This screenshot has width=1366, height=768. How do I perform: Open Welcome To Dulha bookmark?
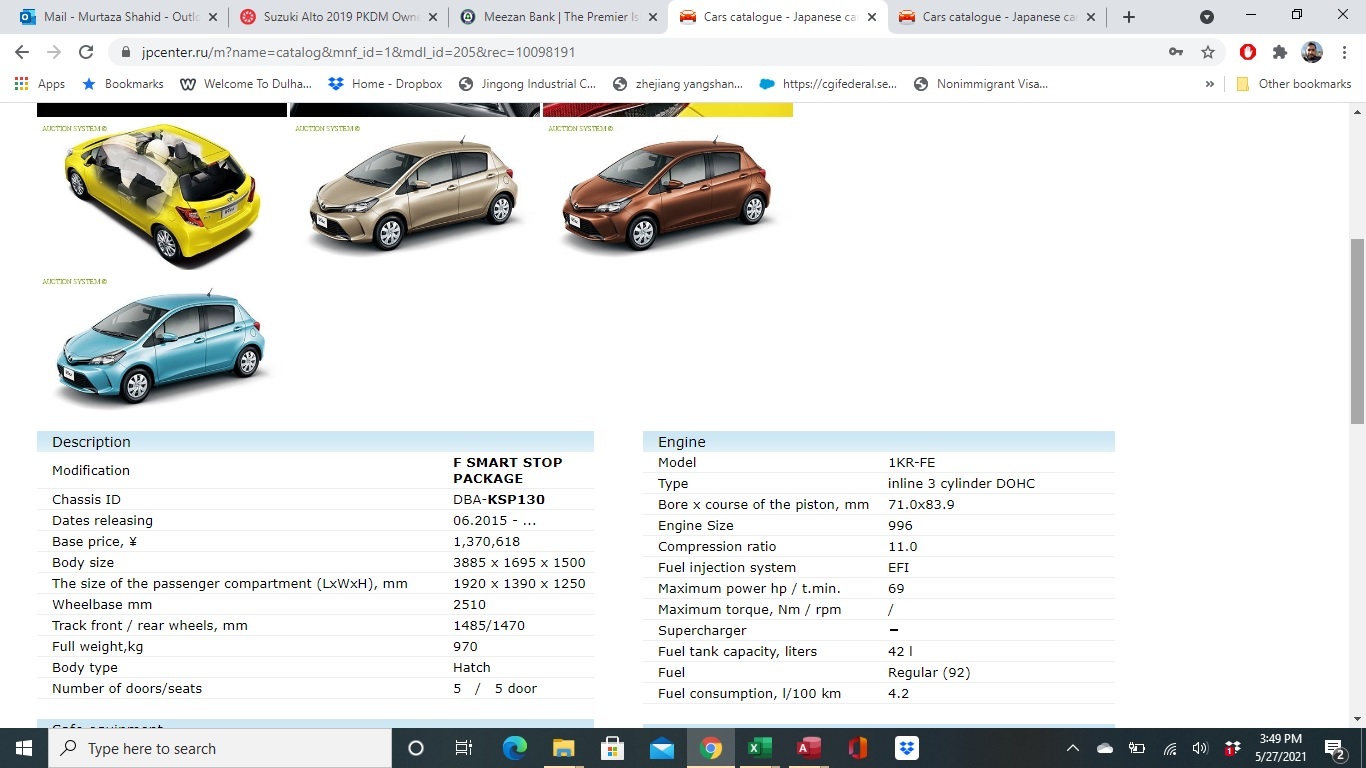[246, 84]
